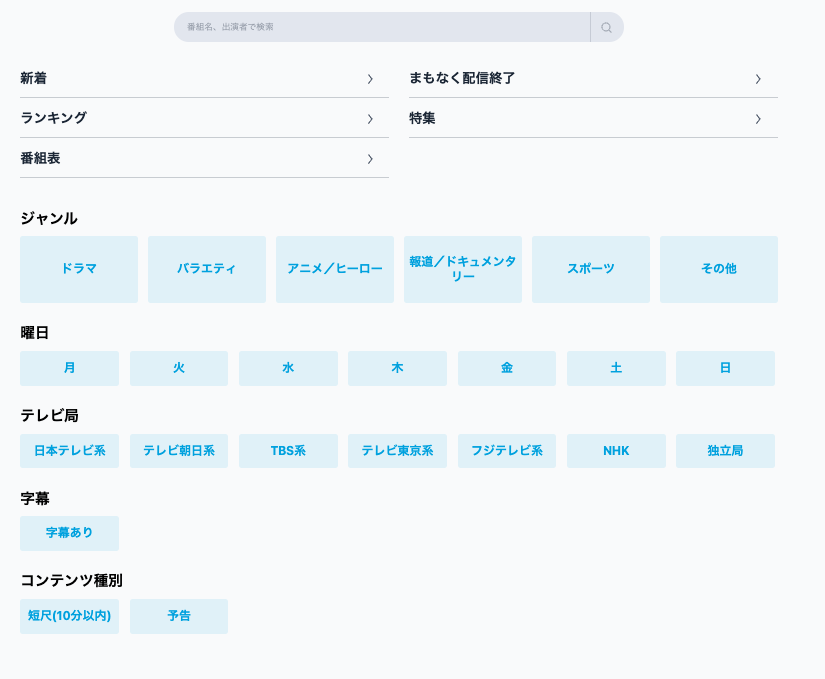This screenshot has height=679, width=825.
Task: Go to 特集 page
Action: coord(593,118)
